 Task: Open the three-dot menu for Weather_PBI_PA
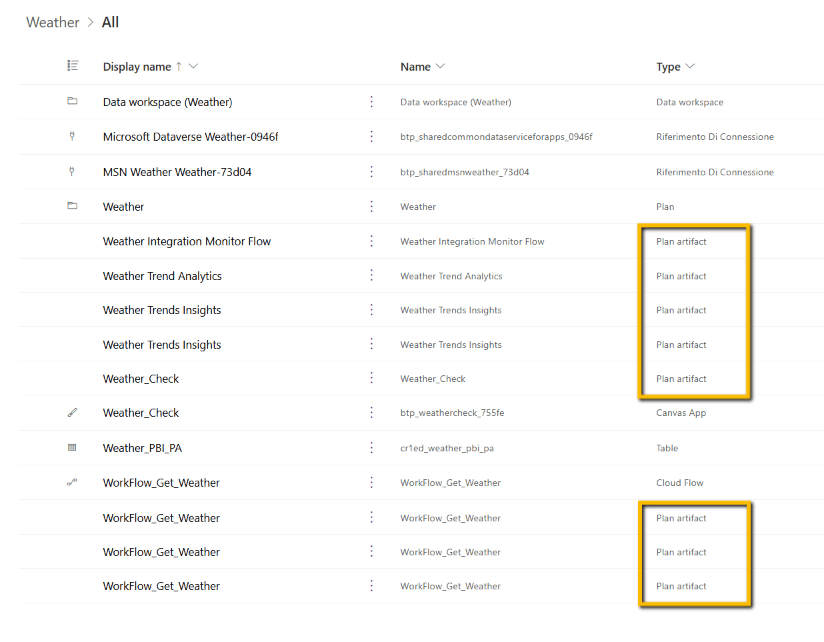pos(372,448)
